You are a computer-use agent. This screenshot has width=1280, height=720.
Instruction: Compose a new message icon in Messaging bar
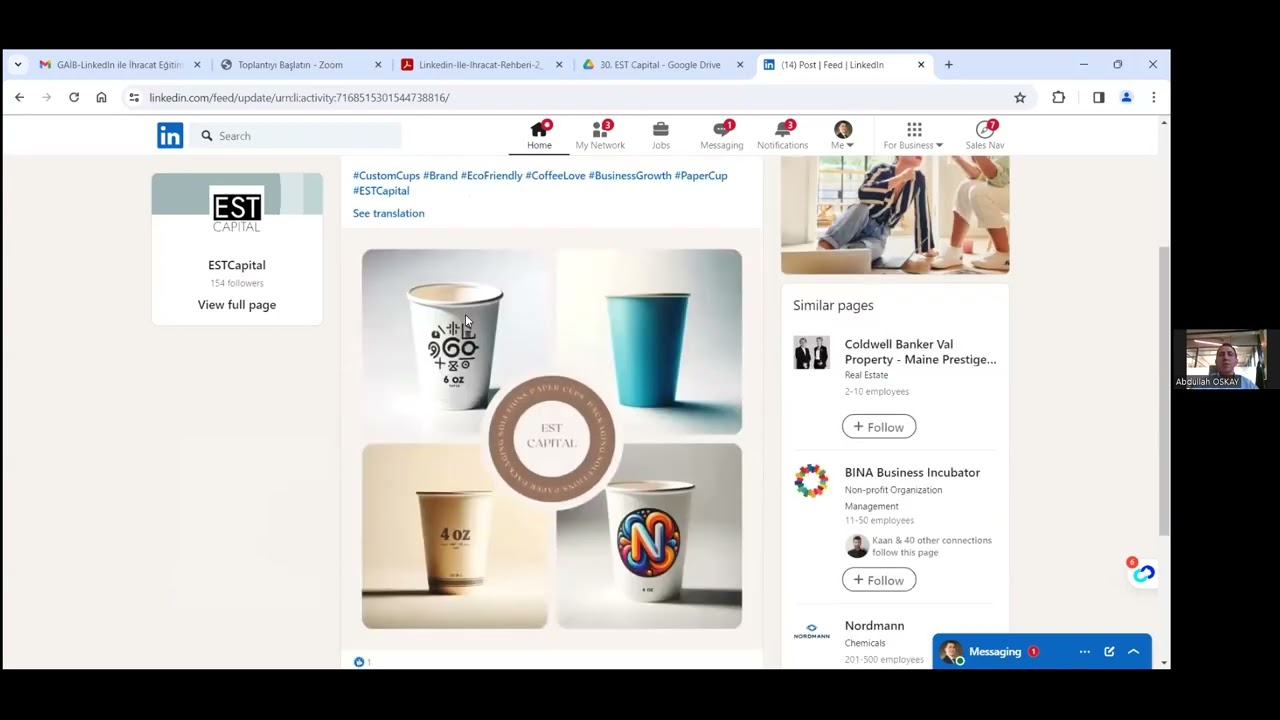click(x=1109, y=652)
